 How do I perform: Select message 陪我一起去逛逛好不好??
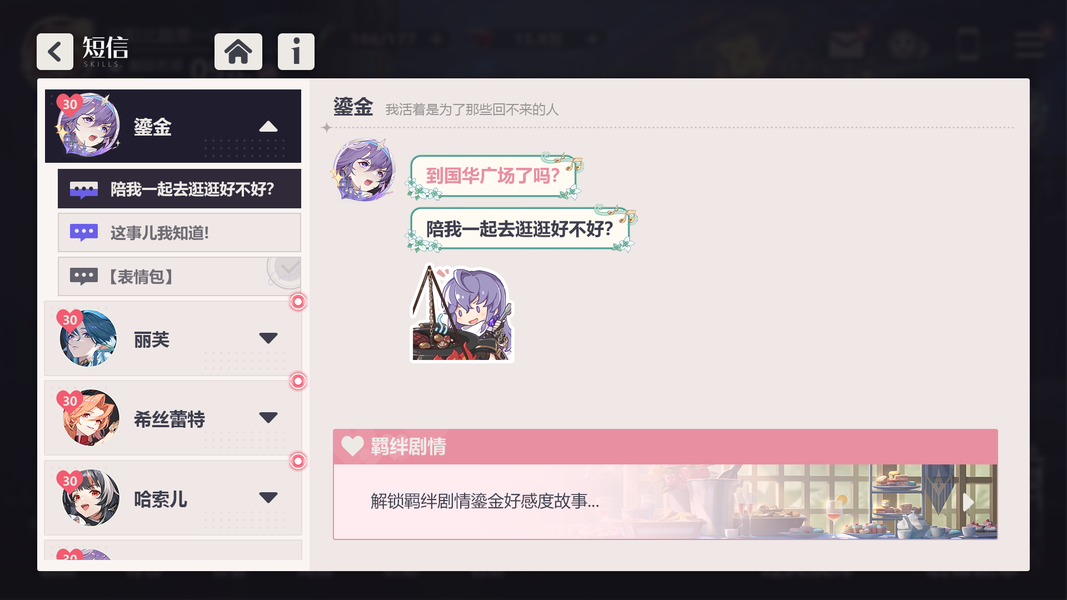point(180,189)
